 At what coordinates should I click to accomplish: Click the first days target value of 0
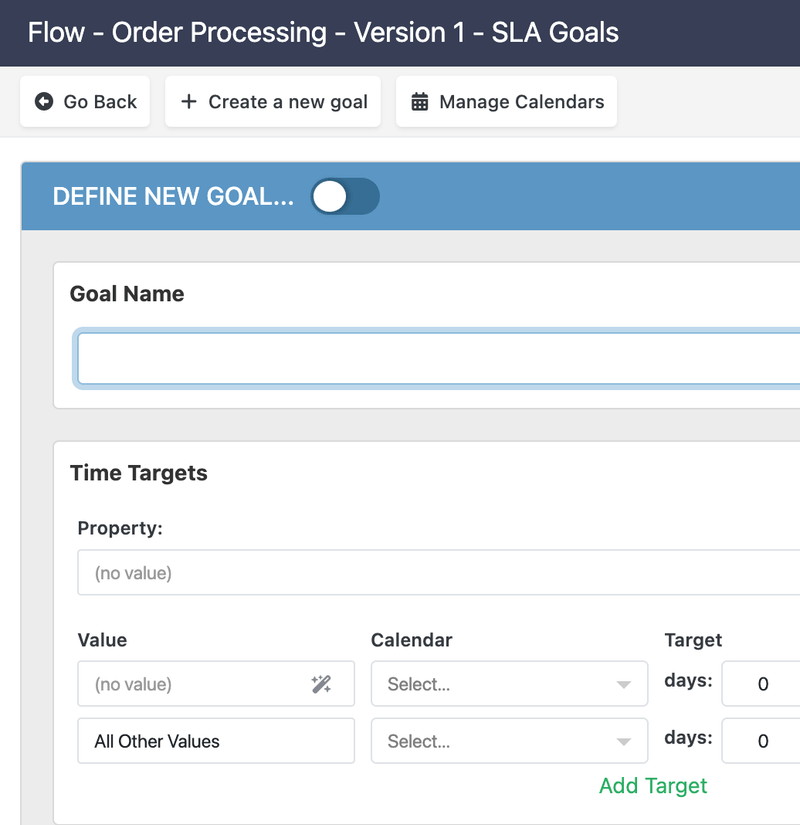click(x=761, y=684)
